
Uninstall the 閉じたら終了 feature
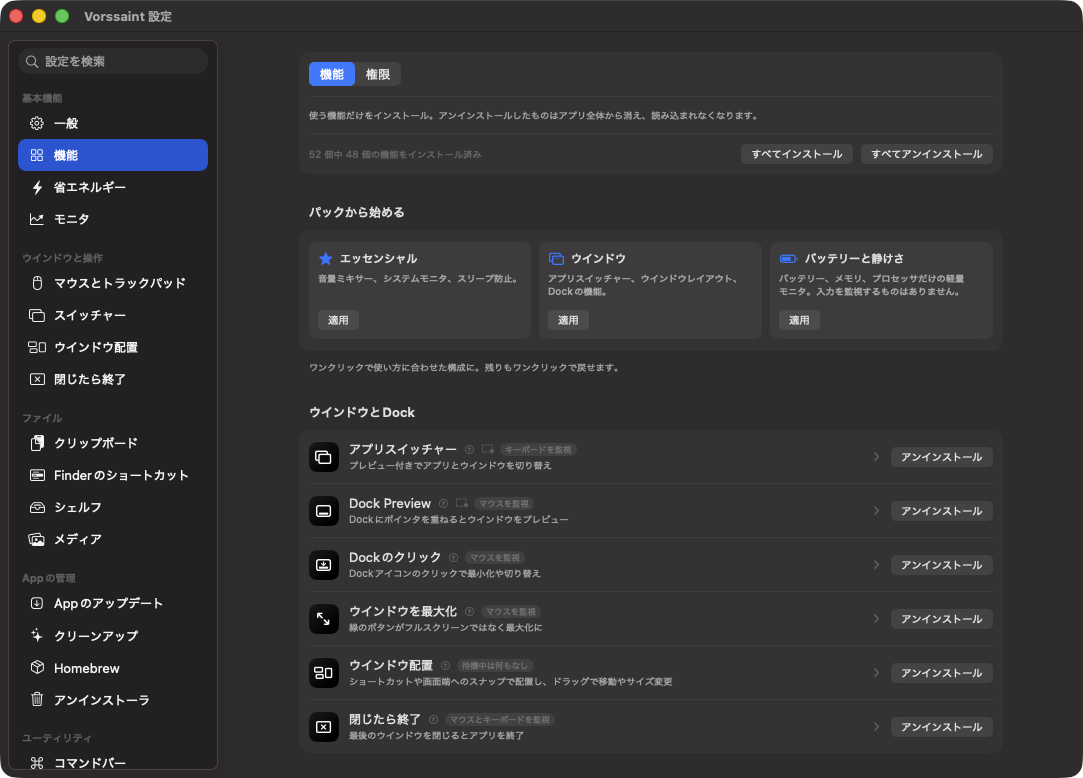point(941,727)
